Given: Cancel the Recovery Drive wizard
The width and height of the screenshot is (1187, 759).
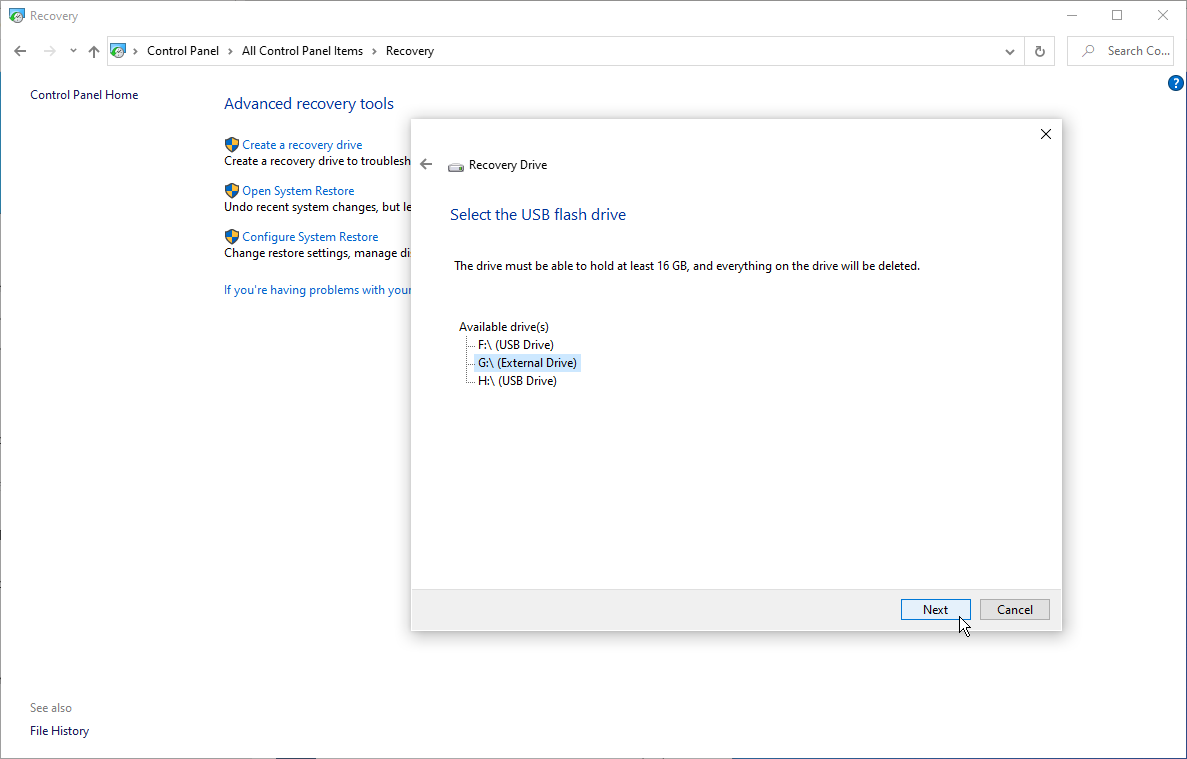Looking at the screenshot, I should [1014, 609].
